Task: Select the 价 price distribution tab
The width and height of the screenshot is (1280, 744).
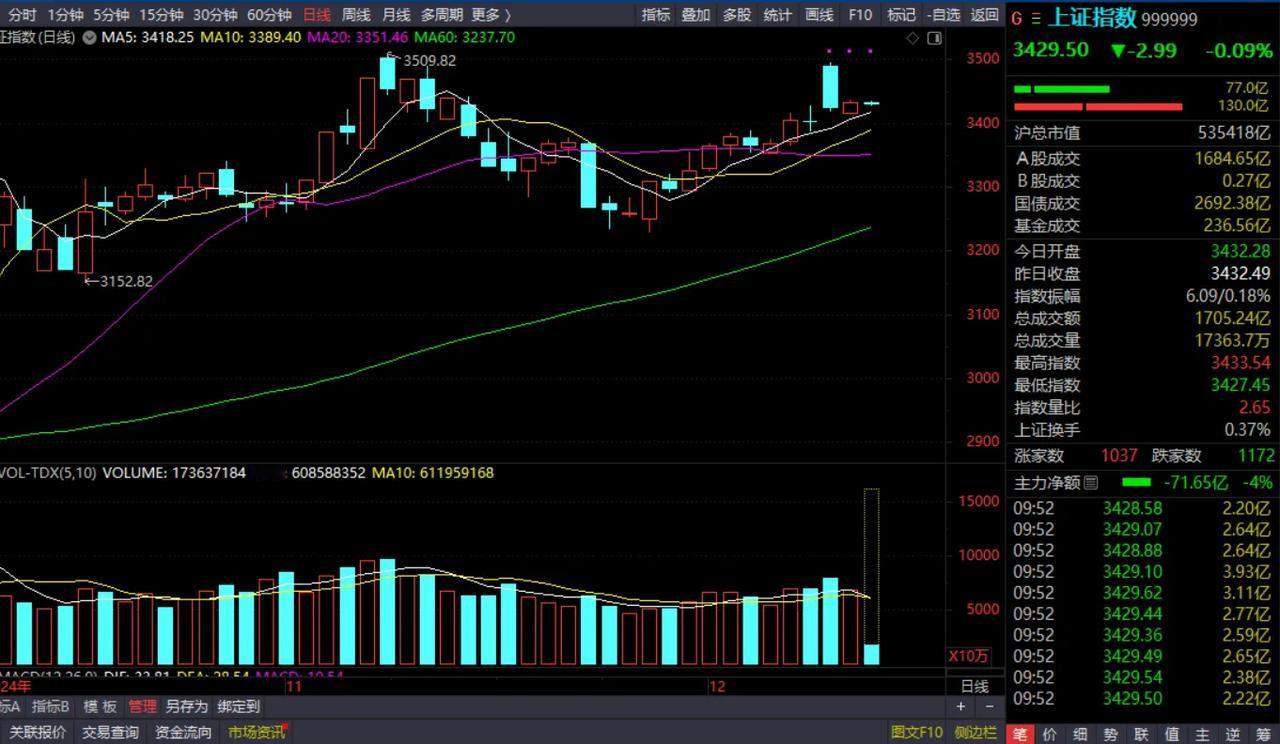Action: coord(1049,734)
